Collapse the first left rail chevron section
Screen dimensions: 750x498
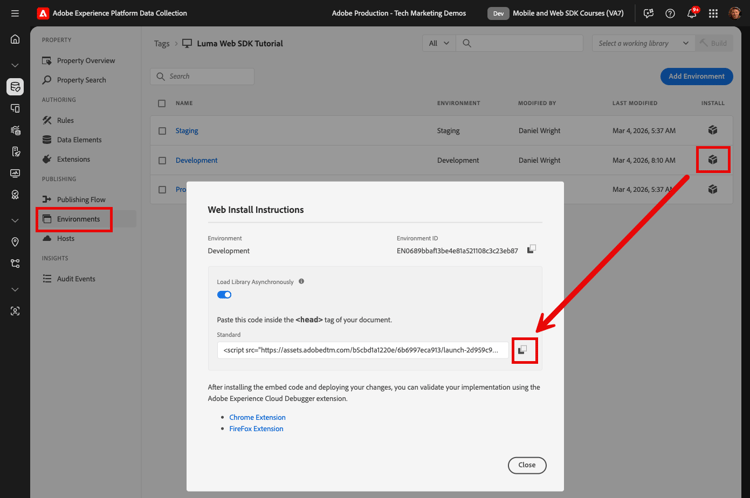click(15, 65)
